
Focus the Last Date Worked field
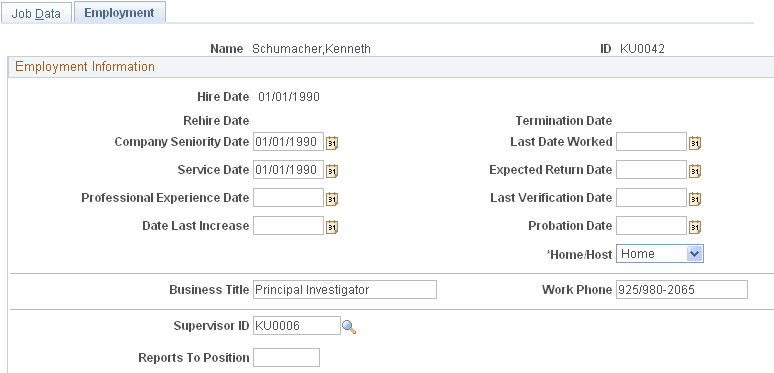point(651,142)
